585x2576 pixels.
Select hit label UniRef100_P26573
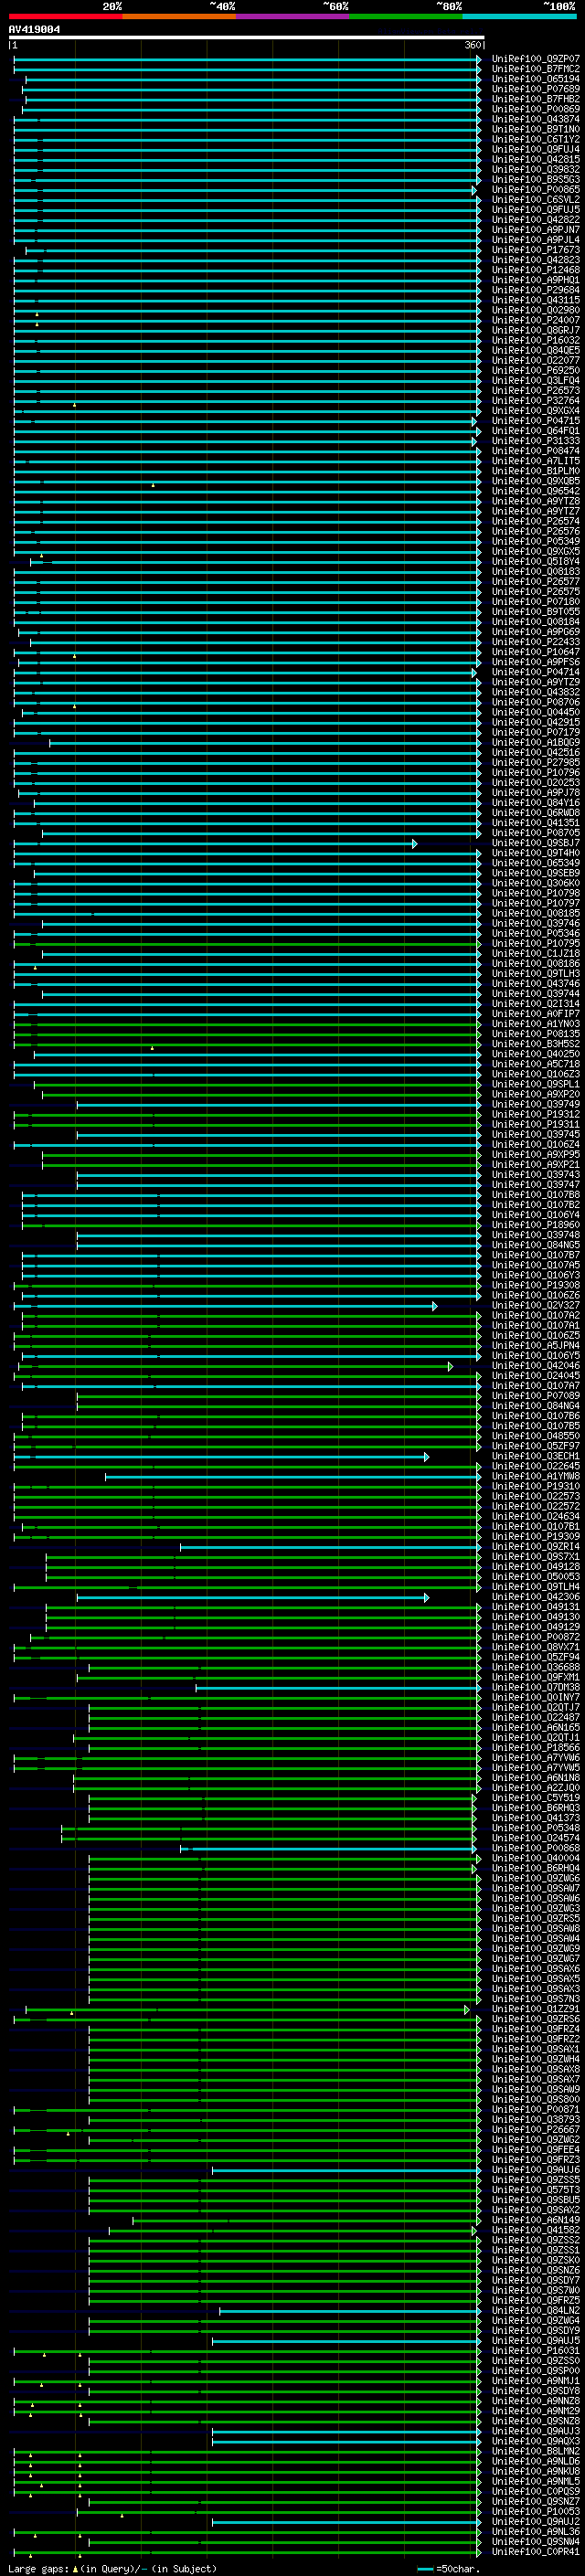[x=536, y=390]
